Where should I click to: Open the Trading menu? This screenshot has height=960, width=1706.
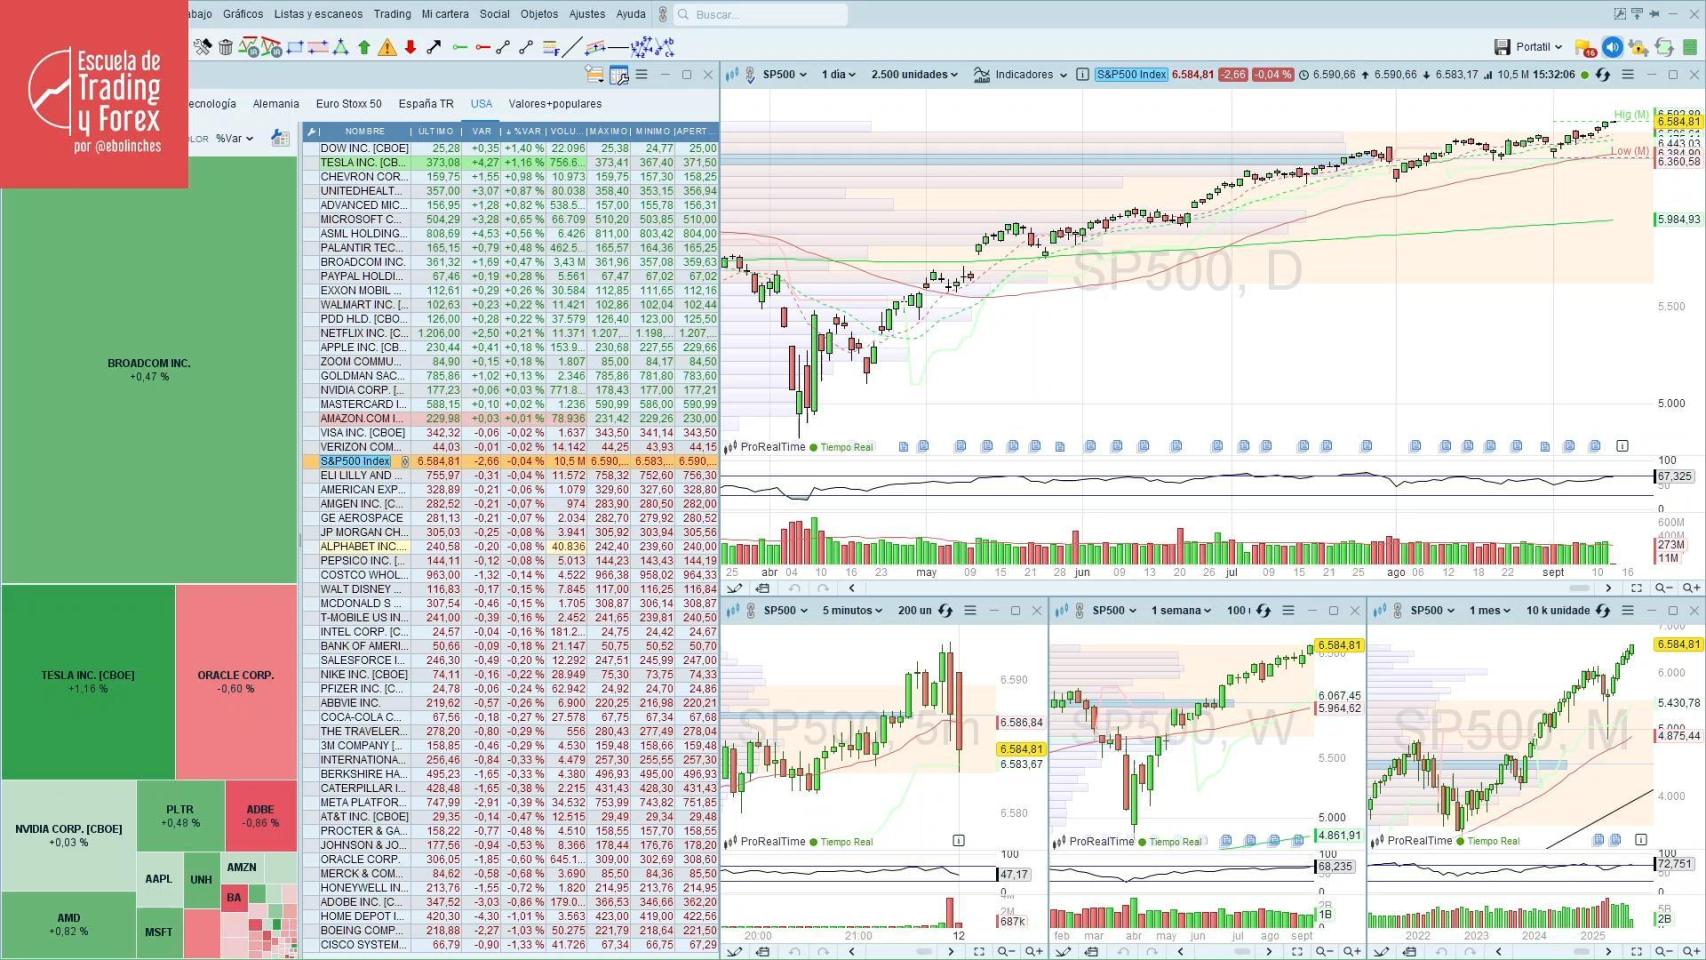click(392, 14)
